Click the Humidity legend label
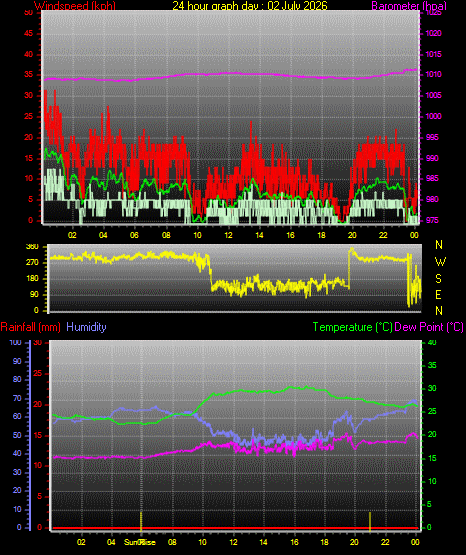The image size is (466, 555). tap(86, 327)
